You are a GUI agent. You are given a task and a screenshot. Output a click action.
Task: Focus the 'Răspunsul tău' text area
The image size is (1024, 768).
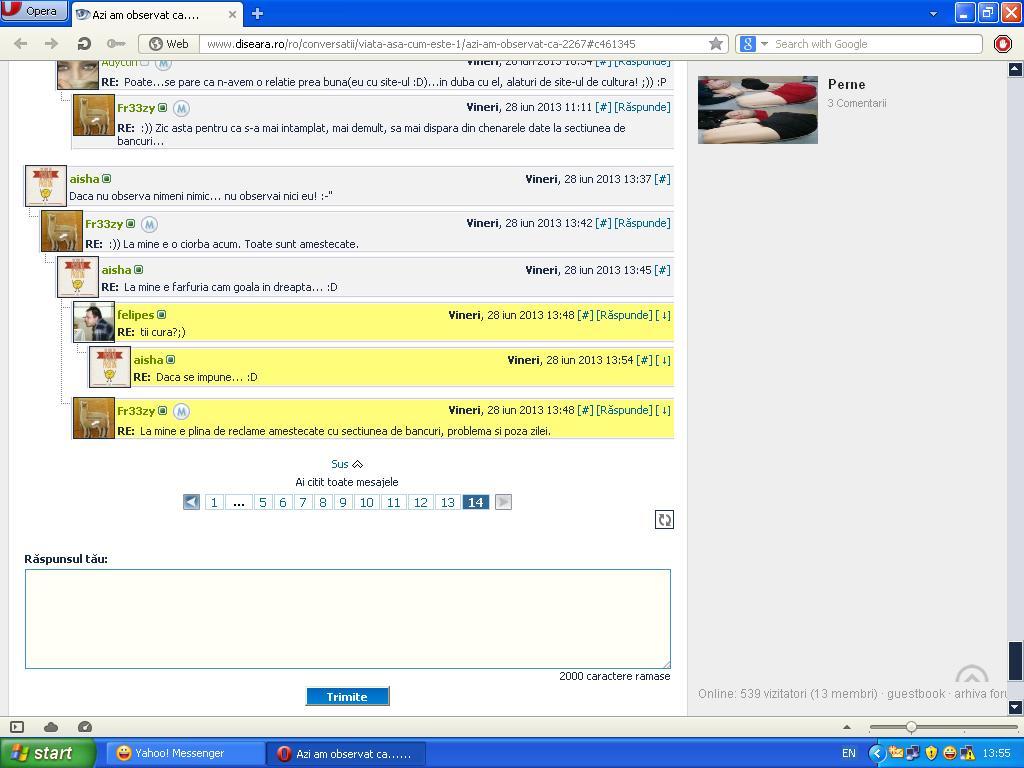(x=347, y=619)
